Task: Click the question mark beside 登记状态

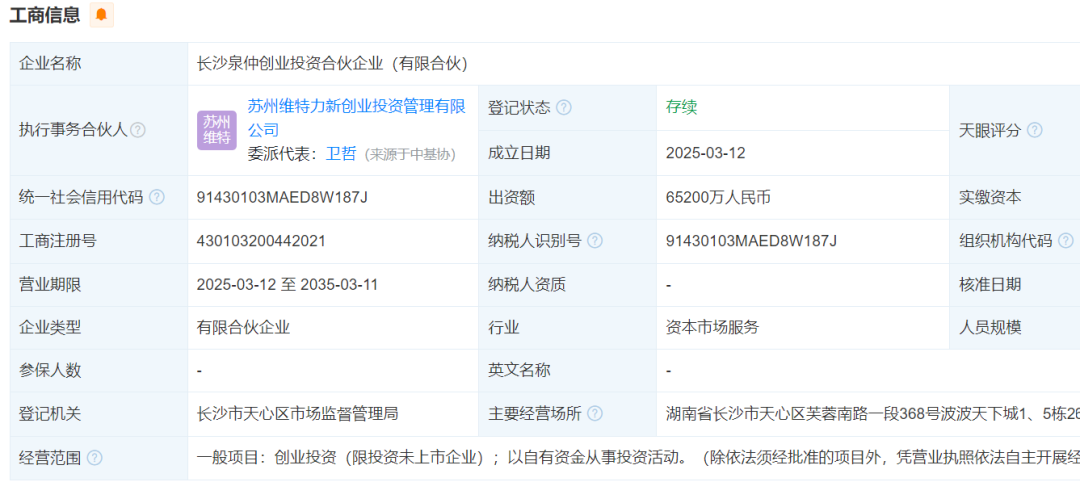Action: pyautogui.click(x=564, y=108)
